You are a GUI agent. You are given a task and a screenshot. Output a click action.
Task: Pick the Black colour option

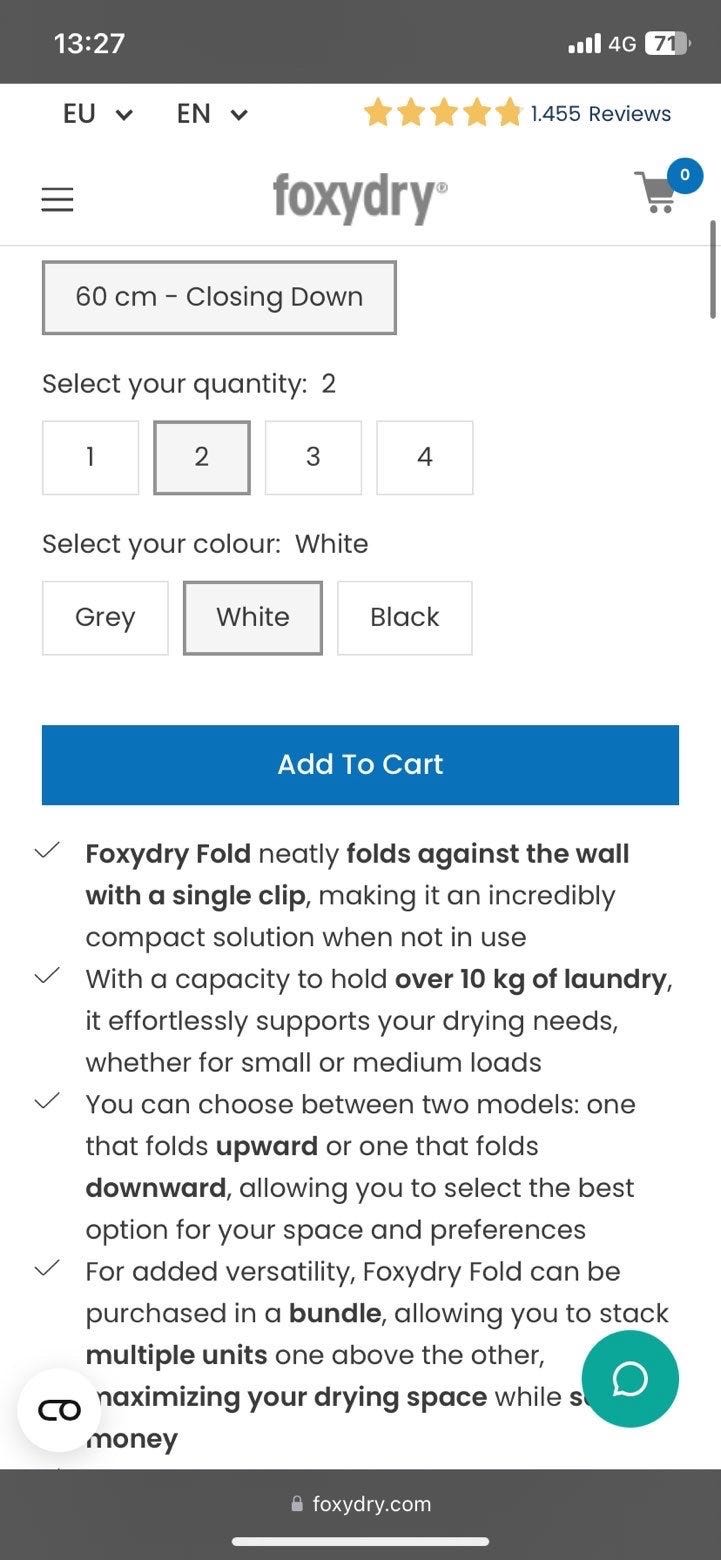[405, 617]
